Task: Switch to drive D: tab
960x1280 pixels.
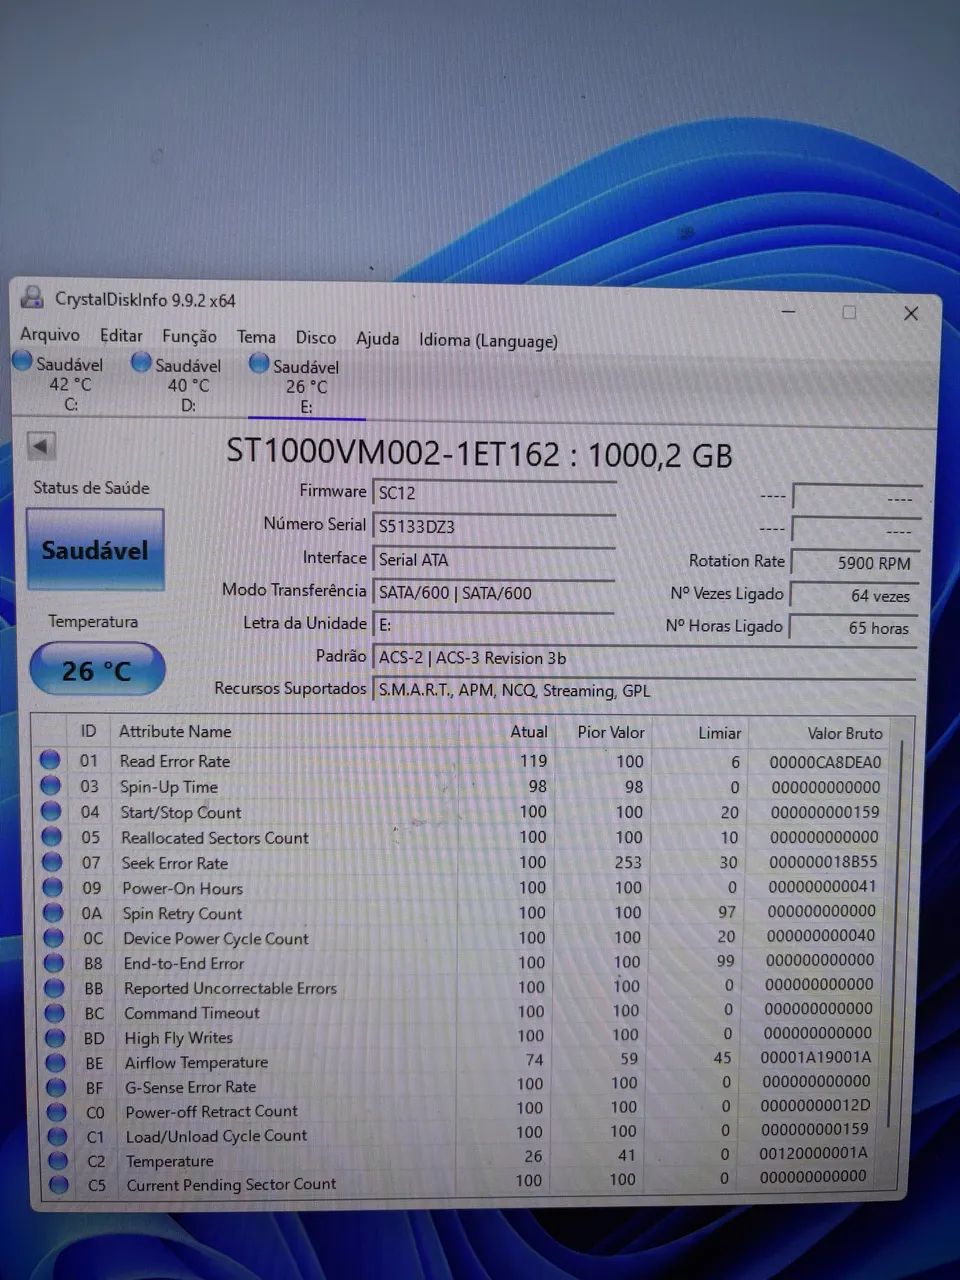Action: click(178, 384)
